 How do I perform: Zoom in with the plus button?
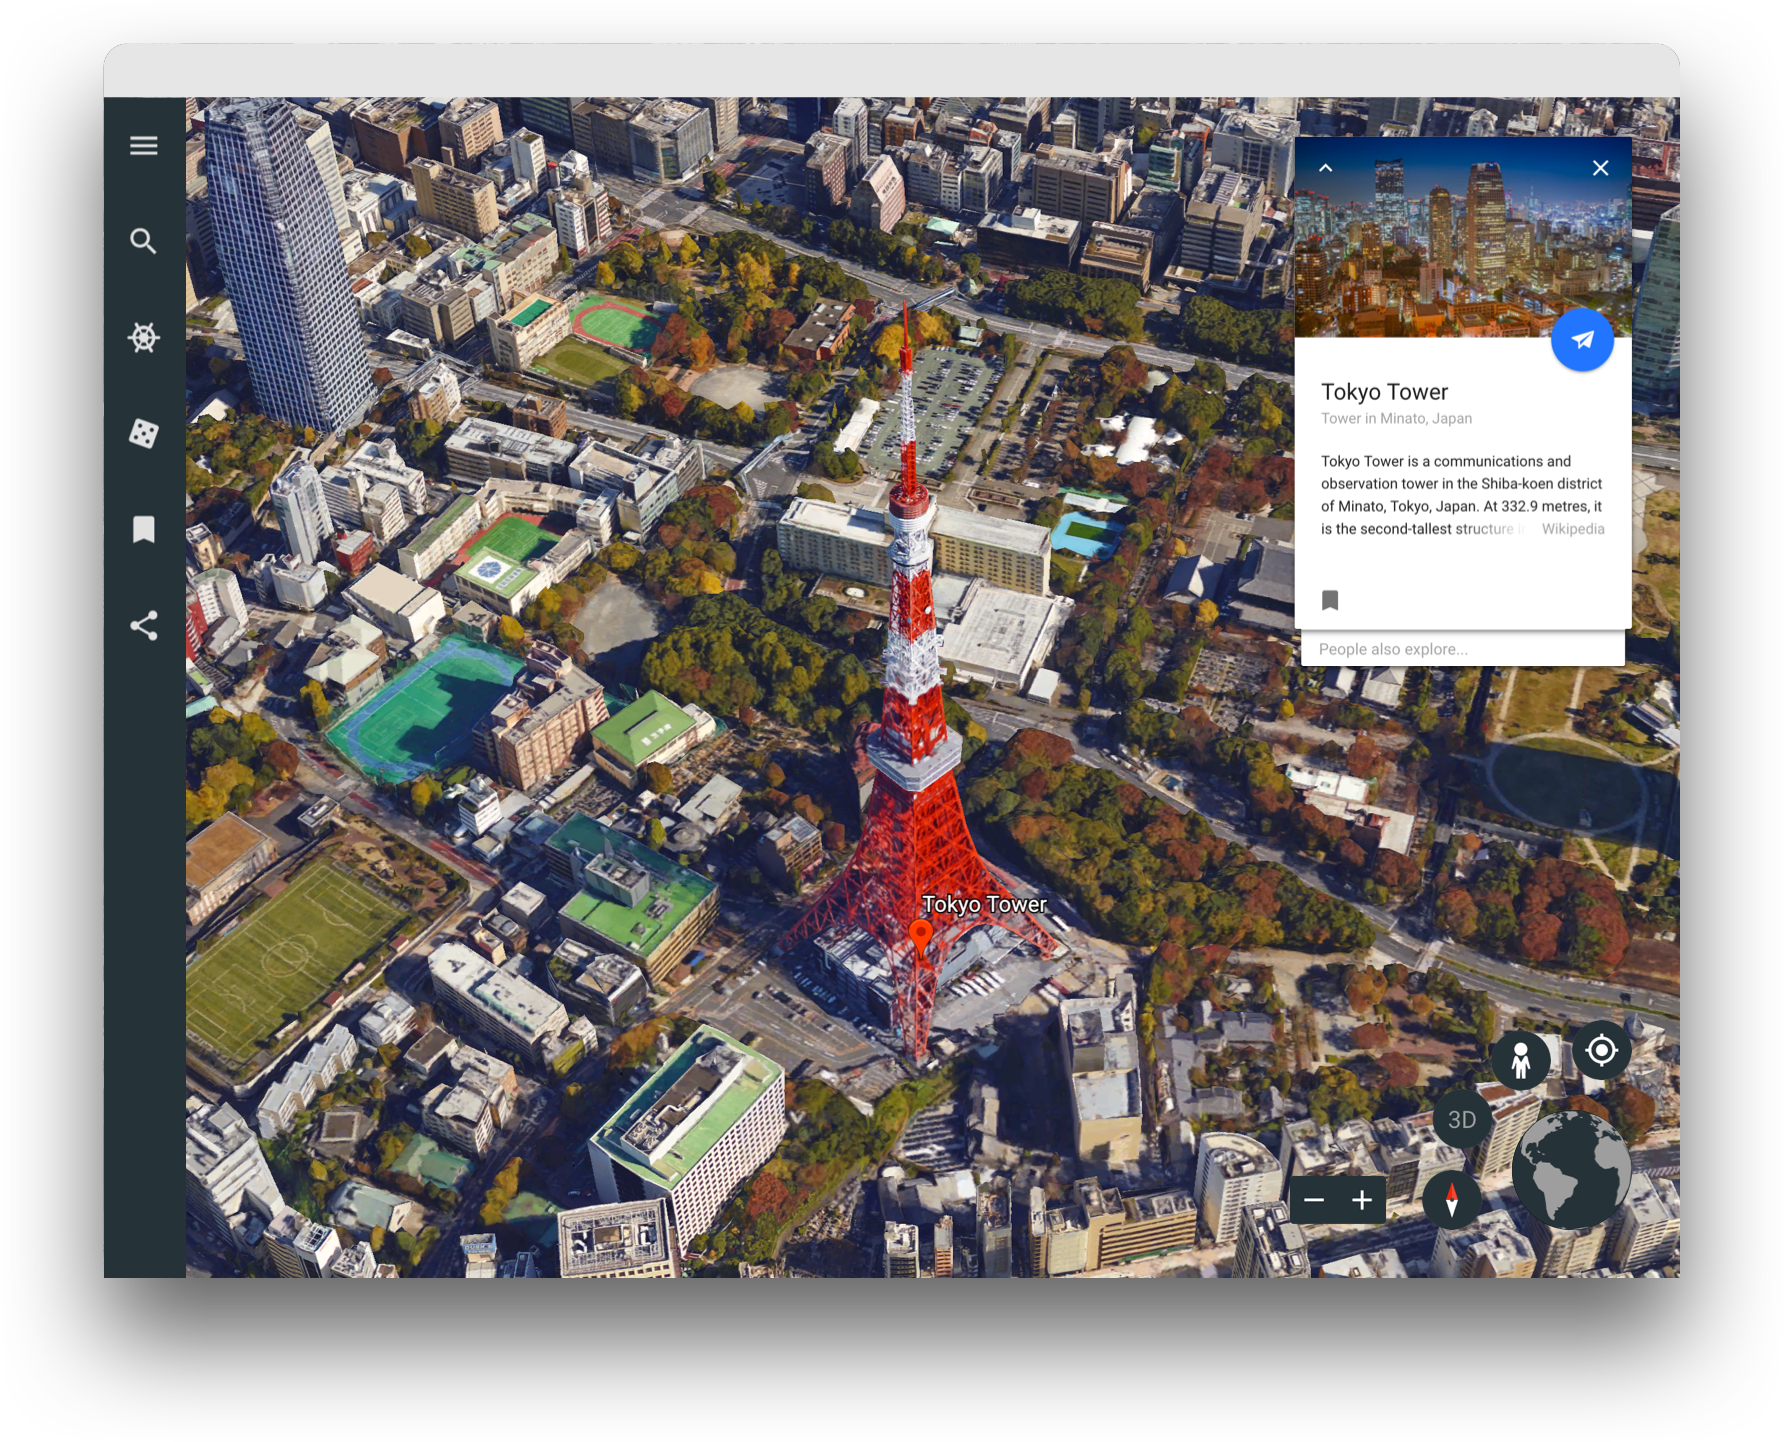[1362, 1200]
